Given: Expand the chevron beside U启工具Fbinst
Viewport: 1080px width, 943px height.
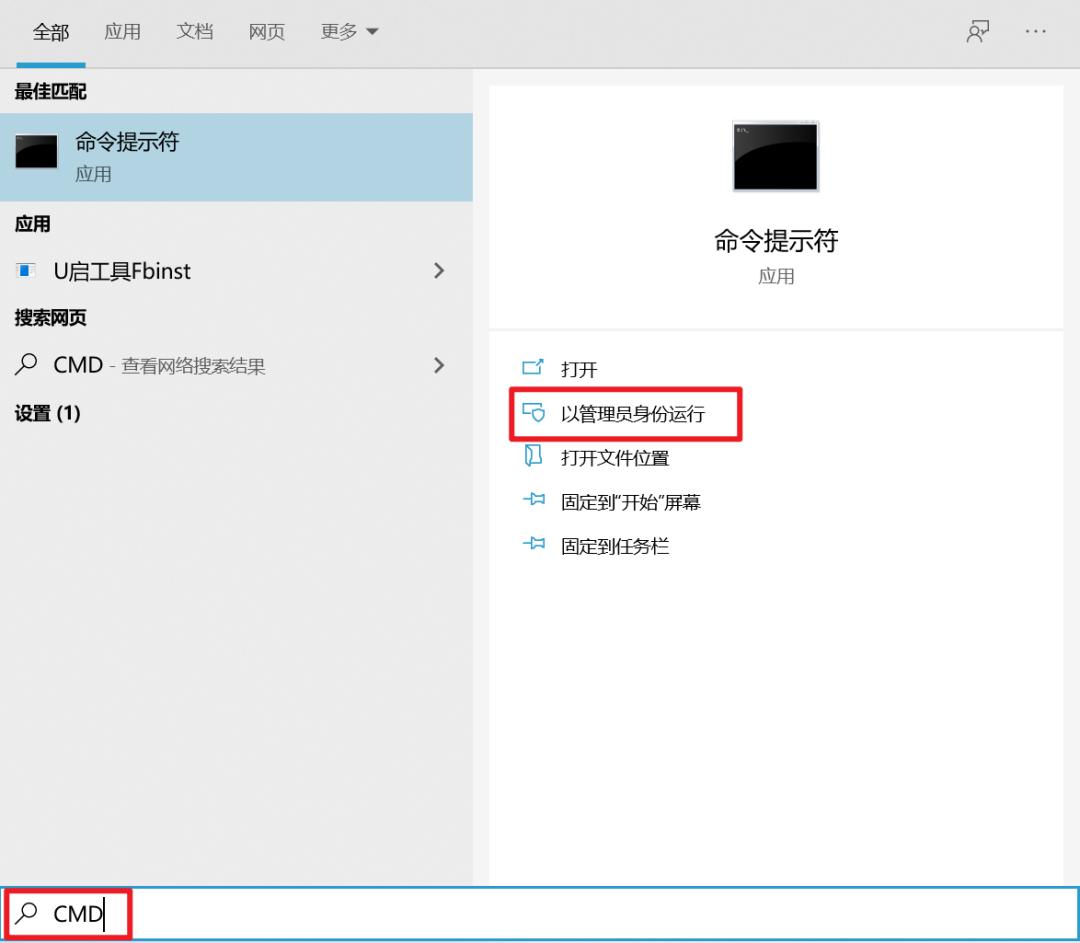Looking at the screenshot, I should pyautogui.click(x=439, y=270).
